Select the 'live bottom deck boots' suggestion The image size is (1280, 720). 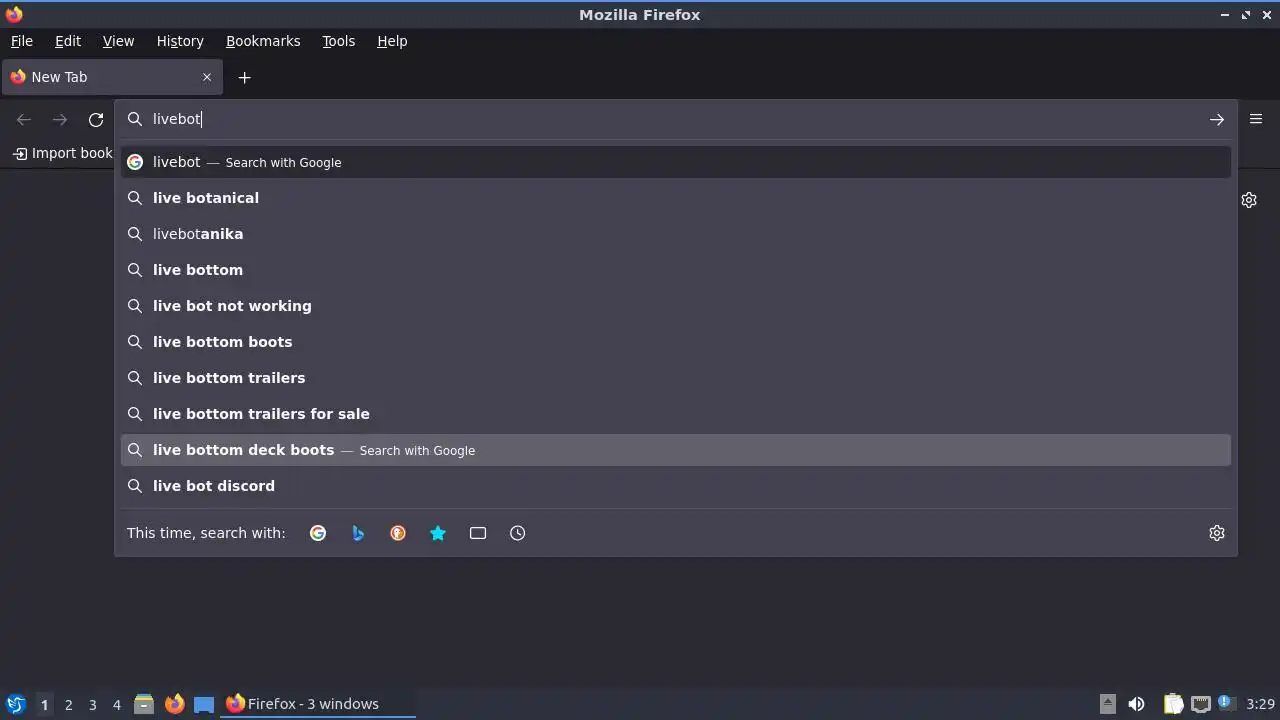pos(676,450)
